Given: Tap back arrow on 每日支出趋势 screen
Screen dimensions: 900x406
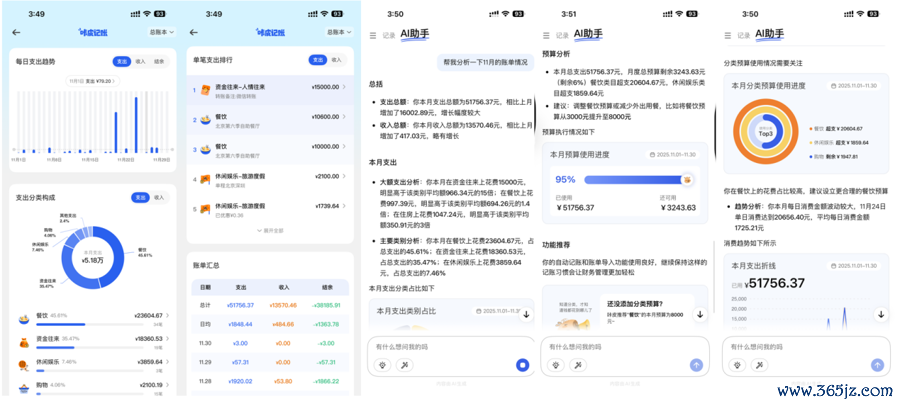Looking at the screenshot, I should point(16,32).
